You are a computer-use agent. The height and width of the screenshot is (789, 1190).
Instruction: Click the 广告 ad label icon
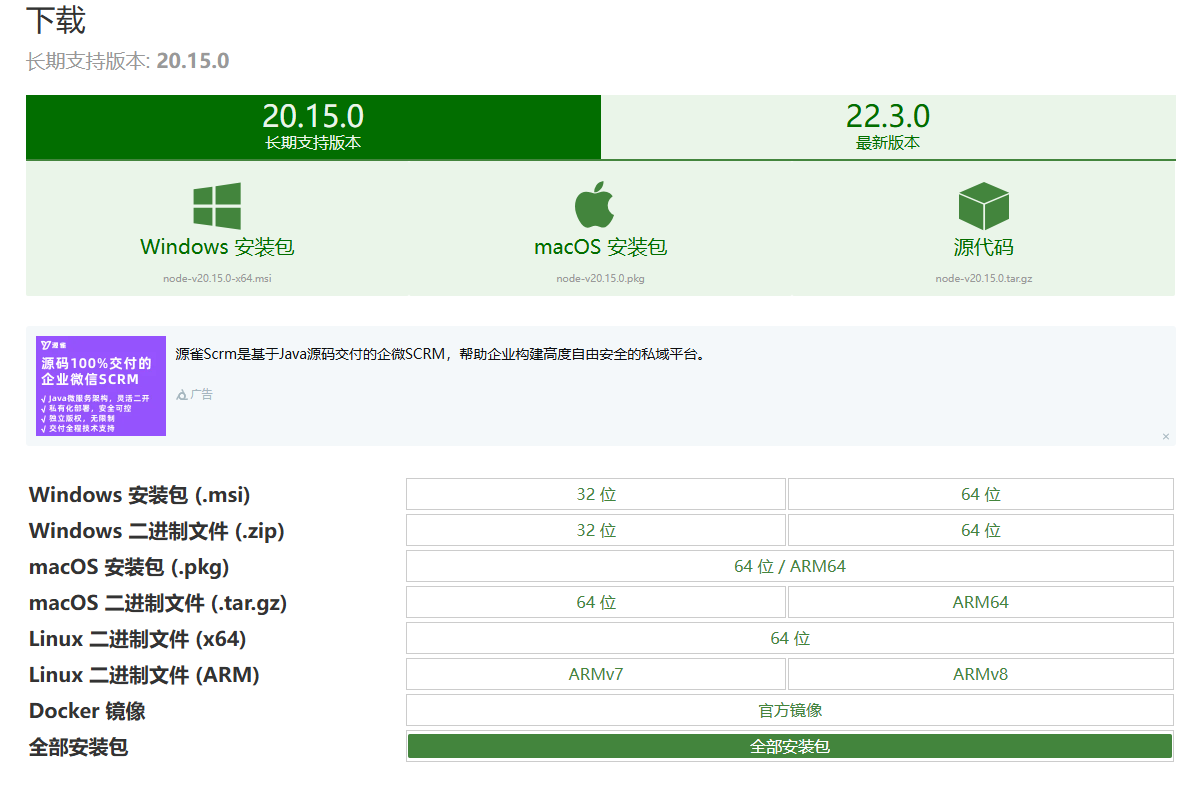(181, 394)
